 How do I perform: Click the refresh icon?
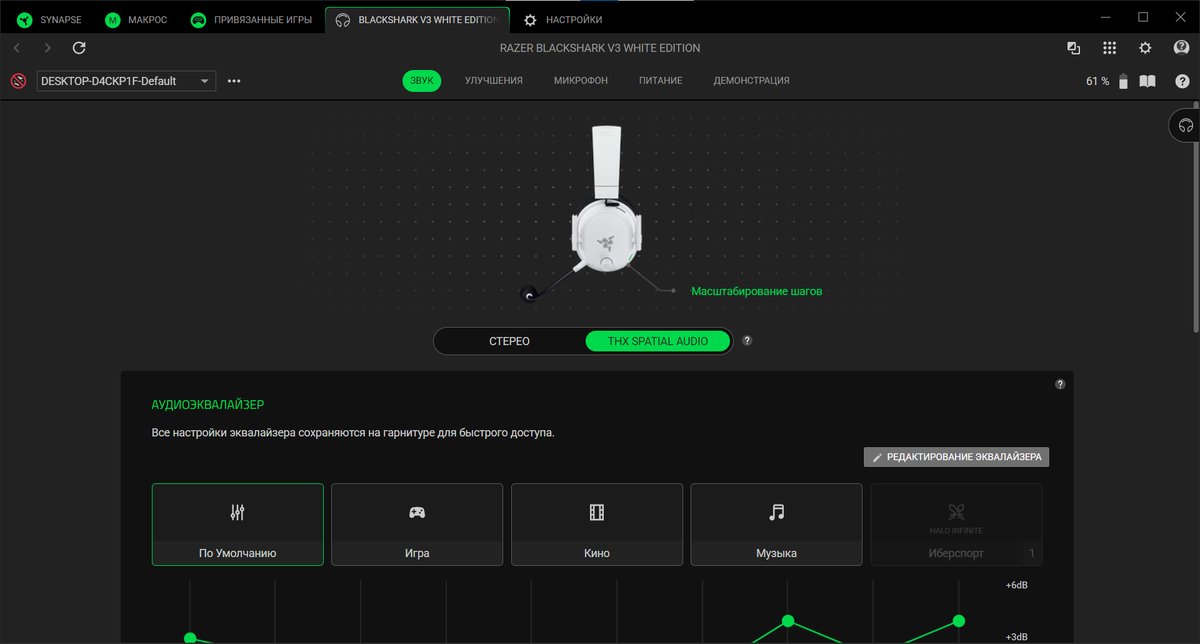[79, 48]
